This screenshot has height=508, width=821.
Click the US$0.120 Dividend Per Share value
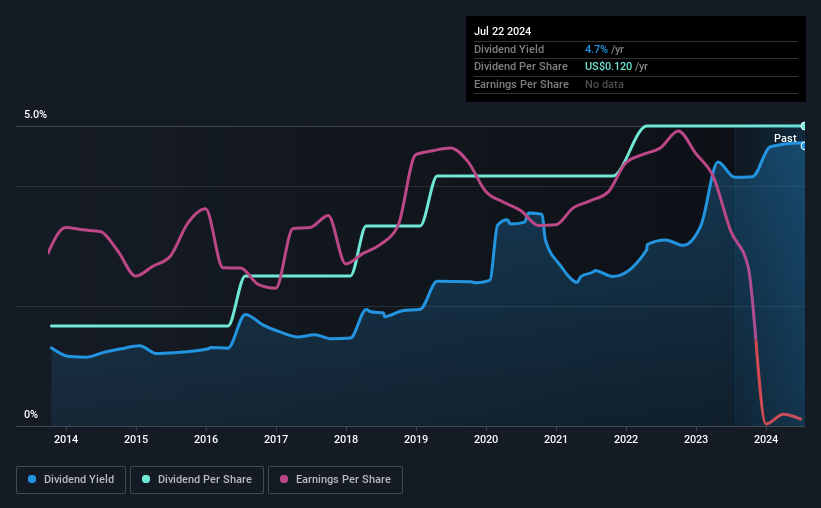tap(608, 67)
